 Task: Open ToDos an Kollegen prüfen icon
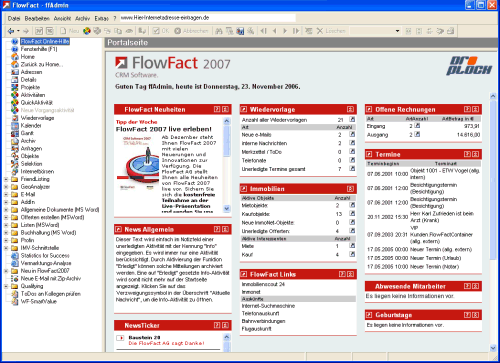click(15, 294)
